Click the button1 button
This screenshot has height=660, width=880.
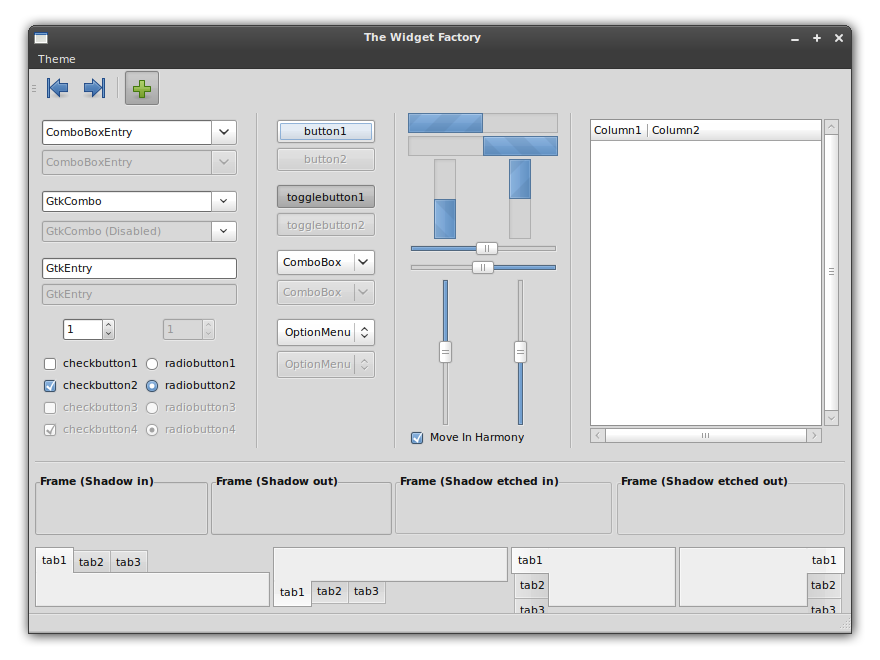(325, 131)
